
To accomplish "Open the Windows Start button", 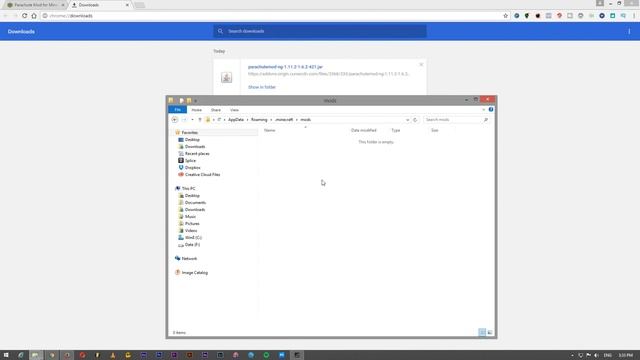I will [x=6, y=355].
